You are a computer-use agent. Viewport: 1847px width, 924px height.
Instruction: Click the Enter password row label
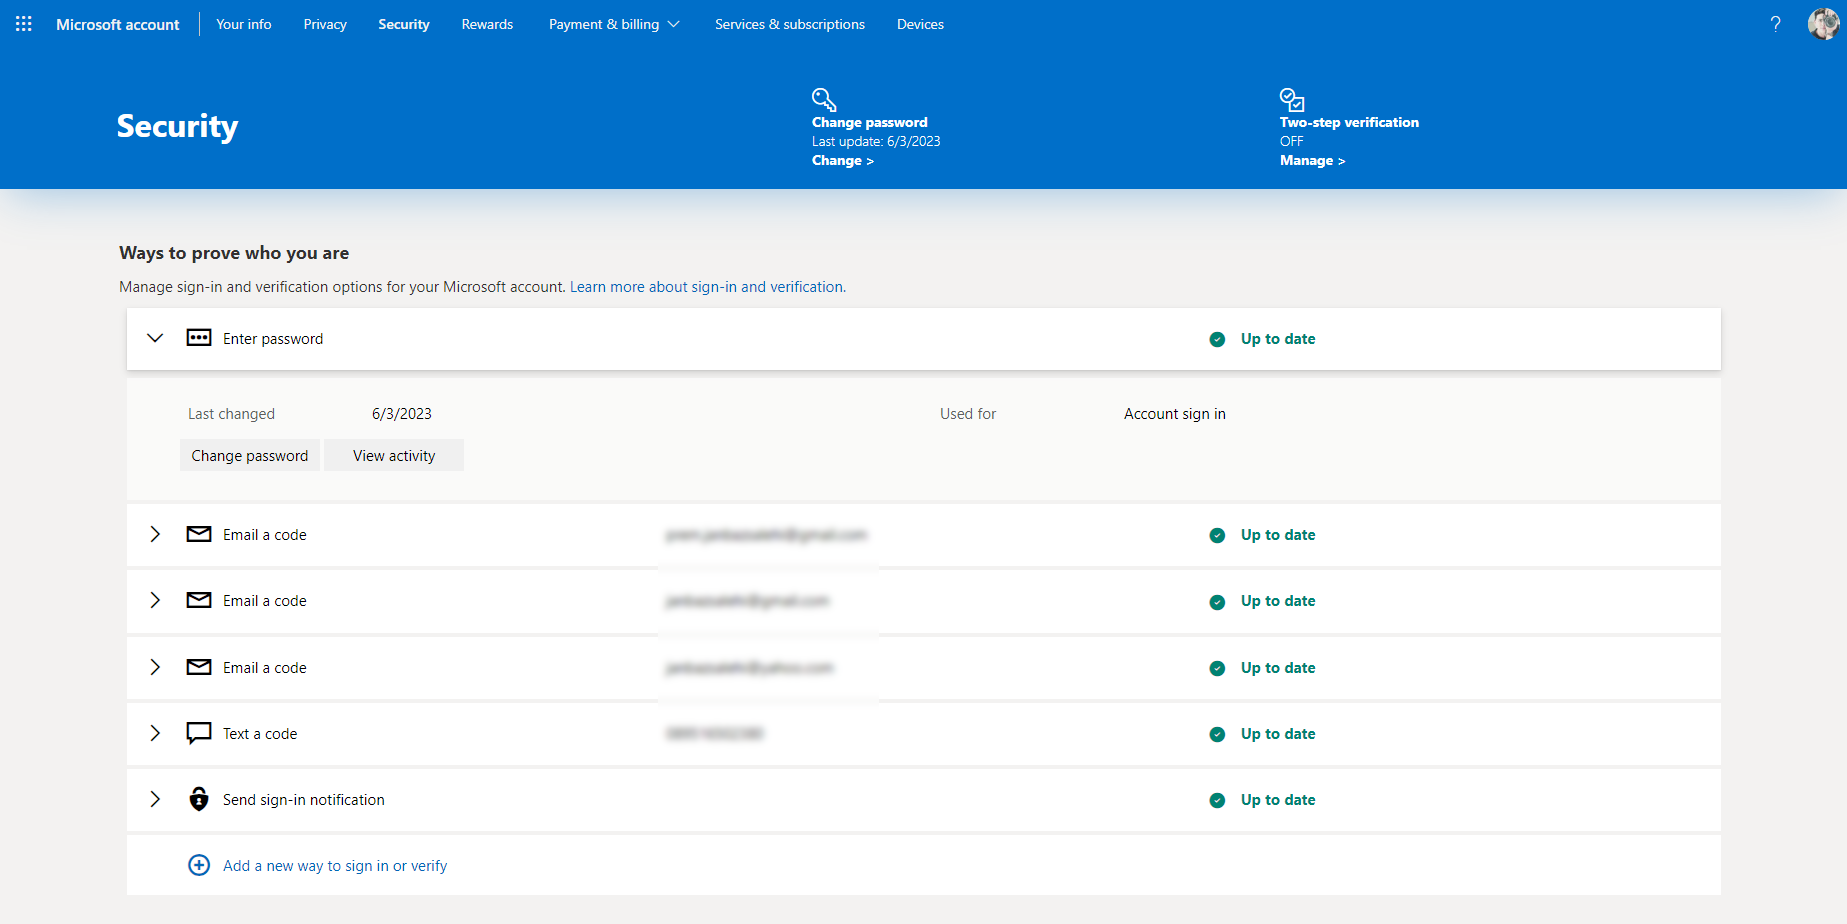click(273, 339)
